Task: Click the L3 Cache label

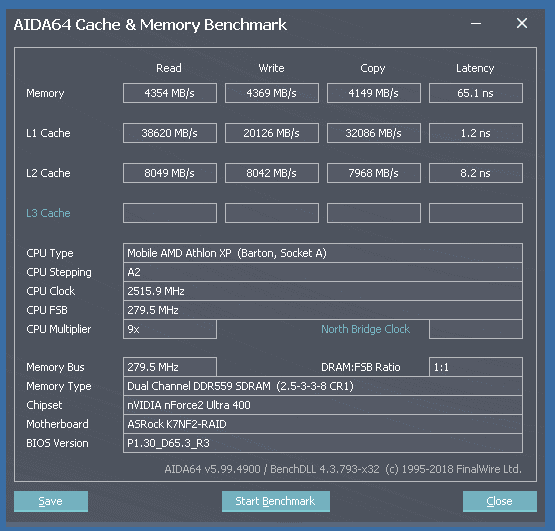Action: 48,213
